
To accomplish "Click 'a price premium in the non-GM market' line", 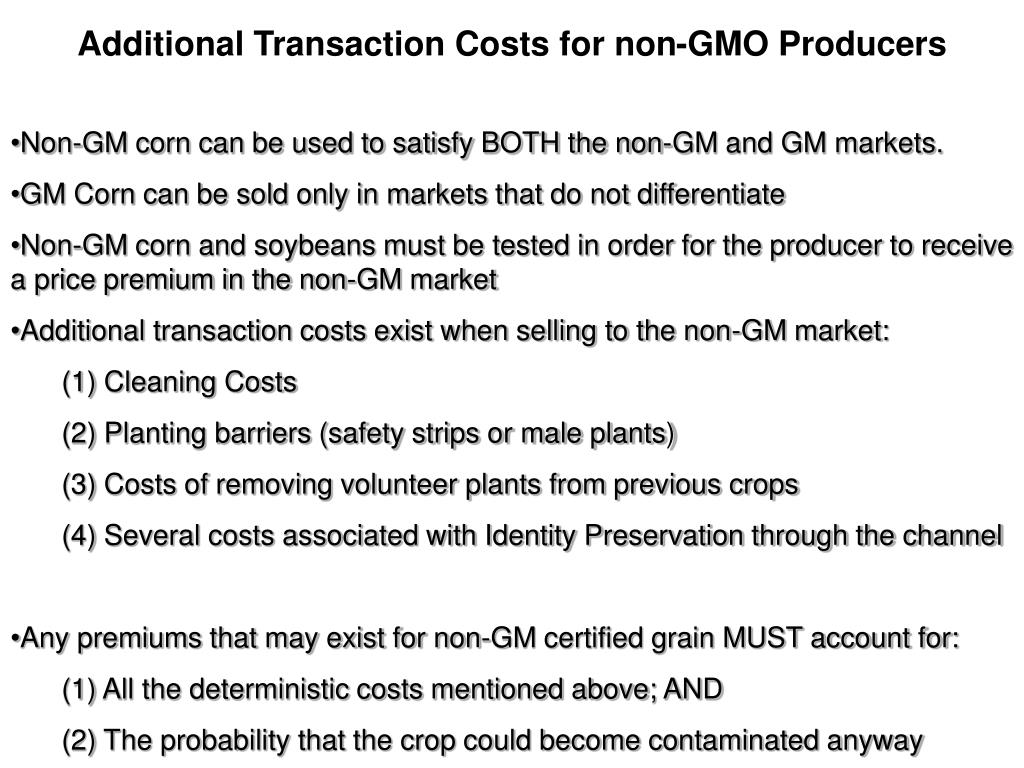I will pos(254,280).
